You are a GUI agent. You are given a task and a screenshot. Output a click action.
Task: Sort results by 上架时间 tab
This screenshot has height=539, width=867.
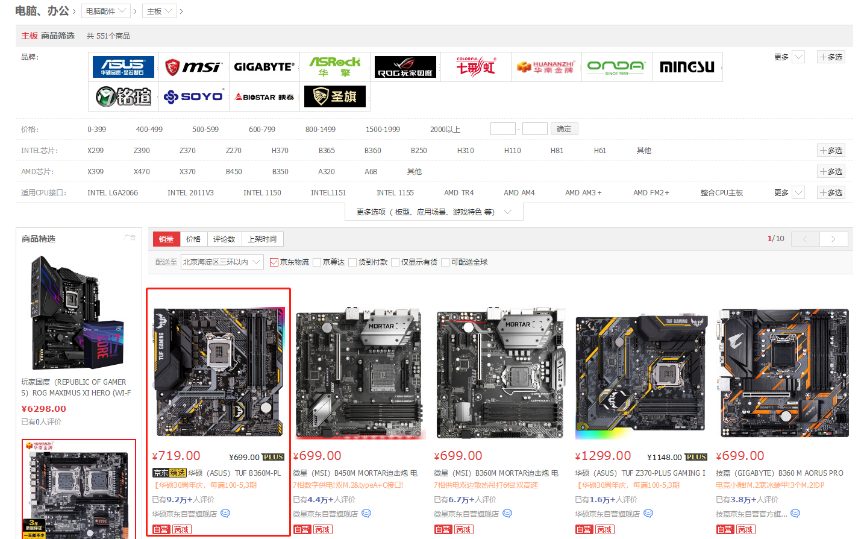262,239
